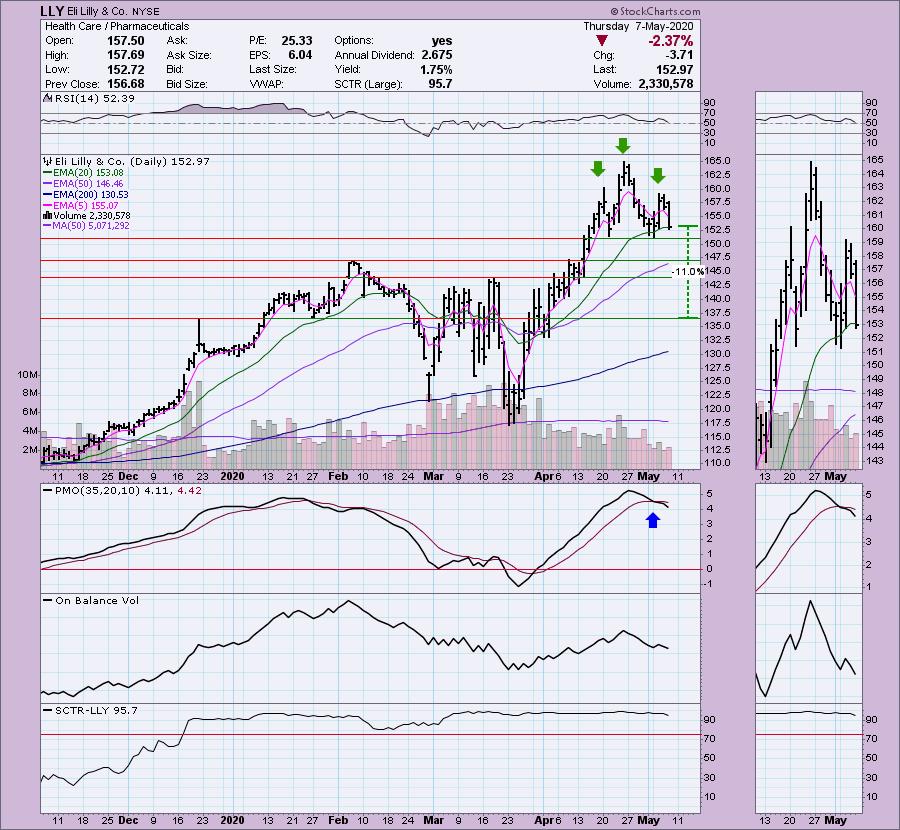This screenshot has height=830, width=900.
Task: Click the 2020 label on the price date axis
Action: click(x=232, y=476)
